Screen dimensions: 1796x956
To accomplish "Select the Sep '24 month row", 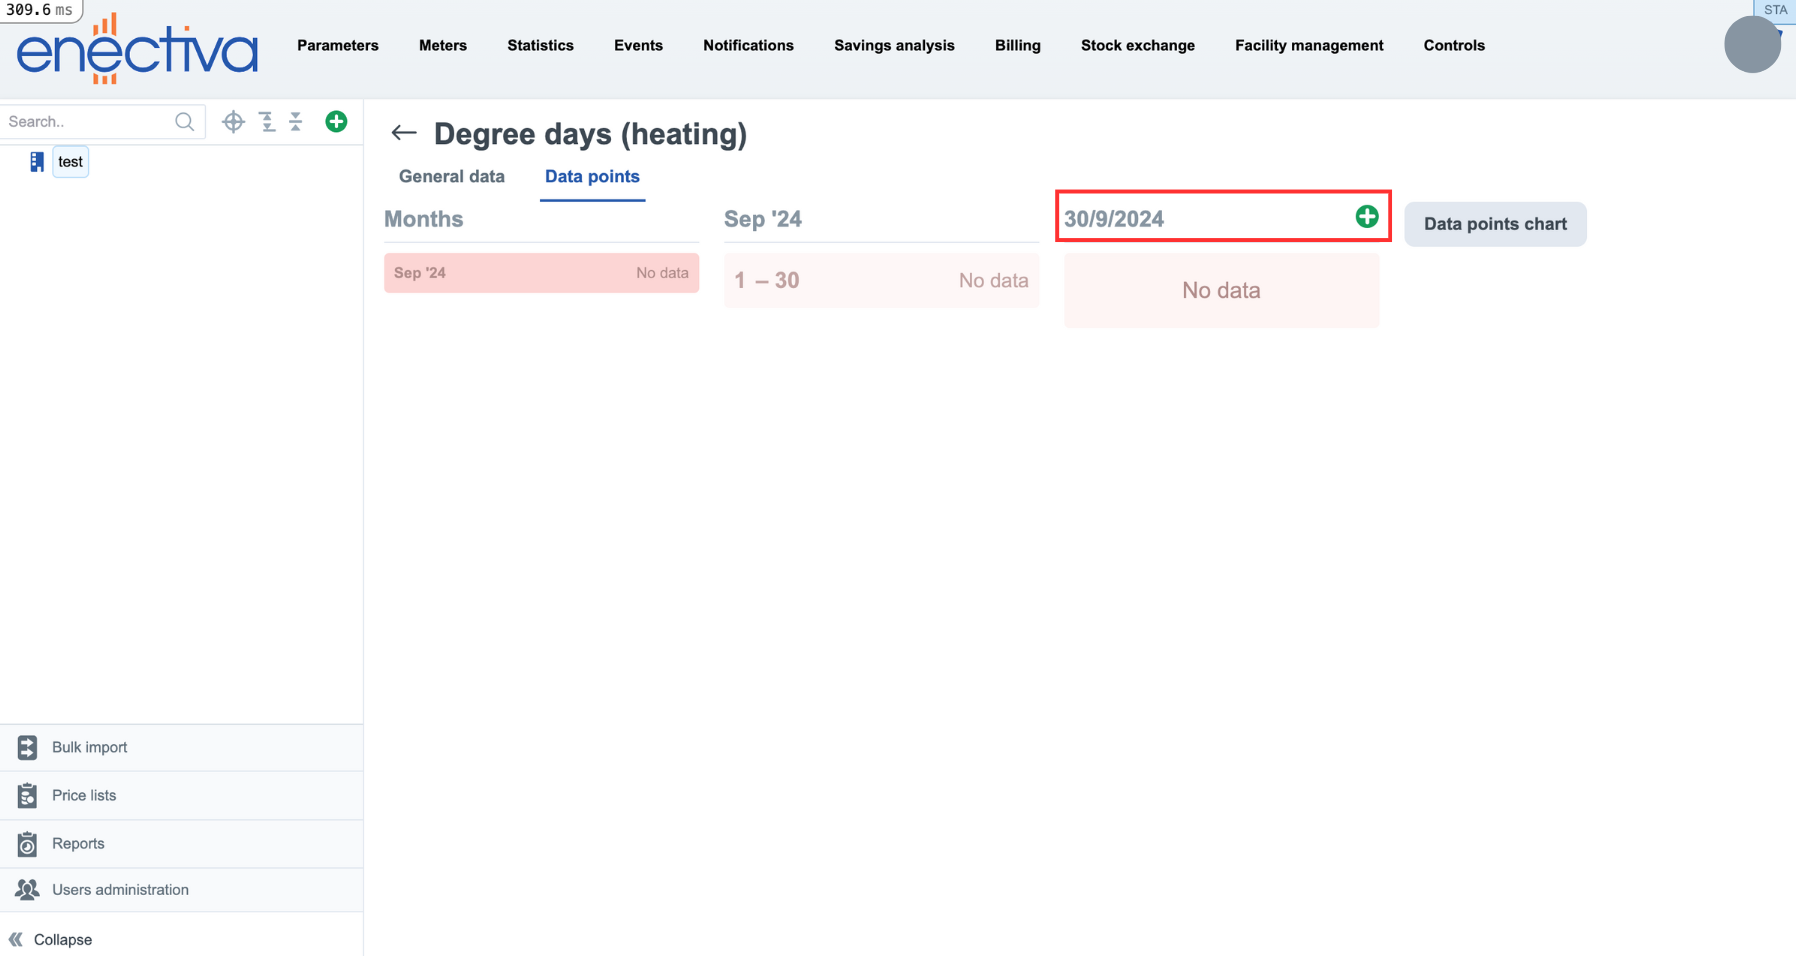I will [541, 273].
